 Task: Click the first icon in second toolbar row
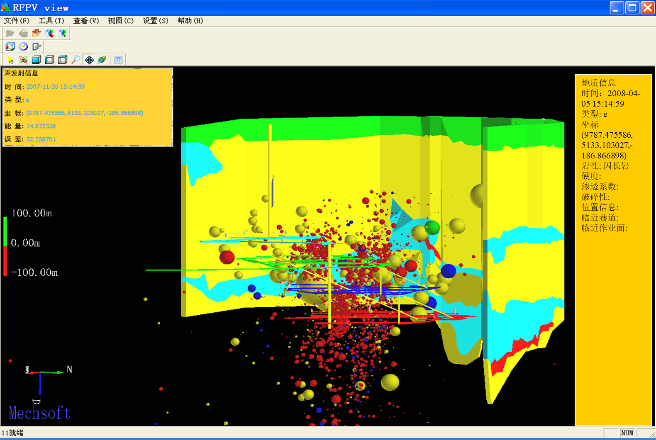(x=10, y=46)
